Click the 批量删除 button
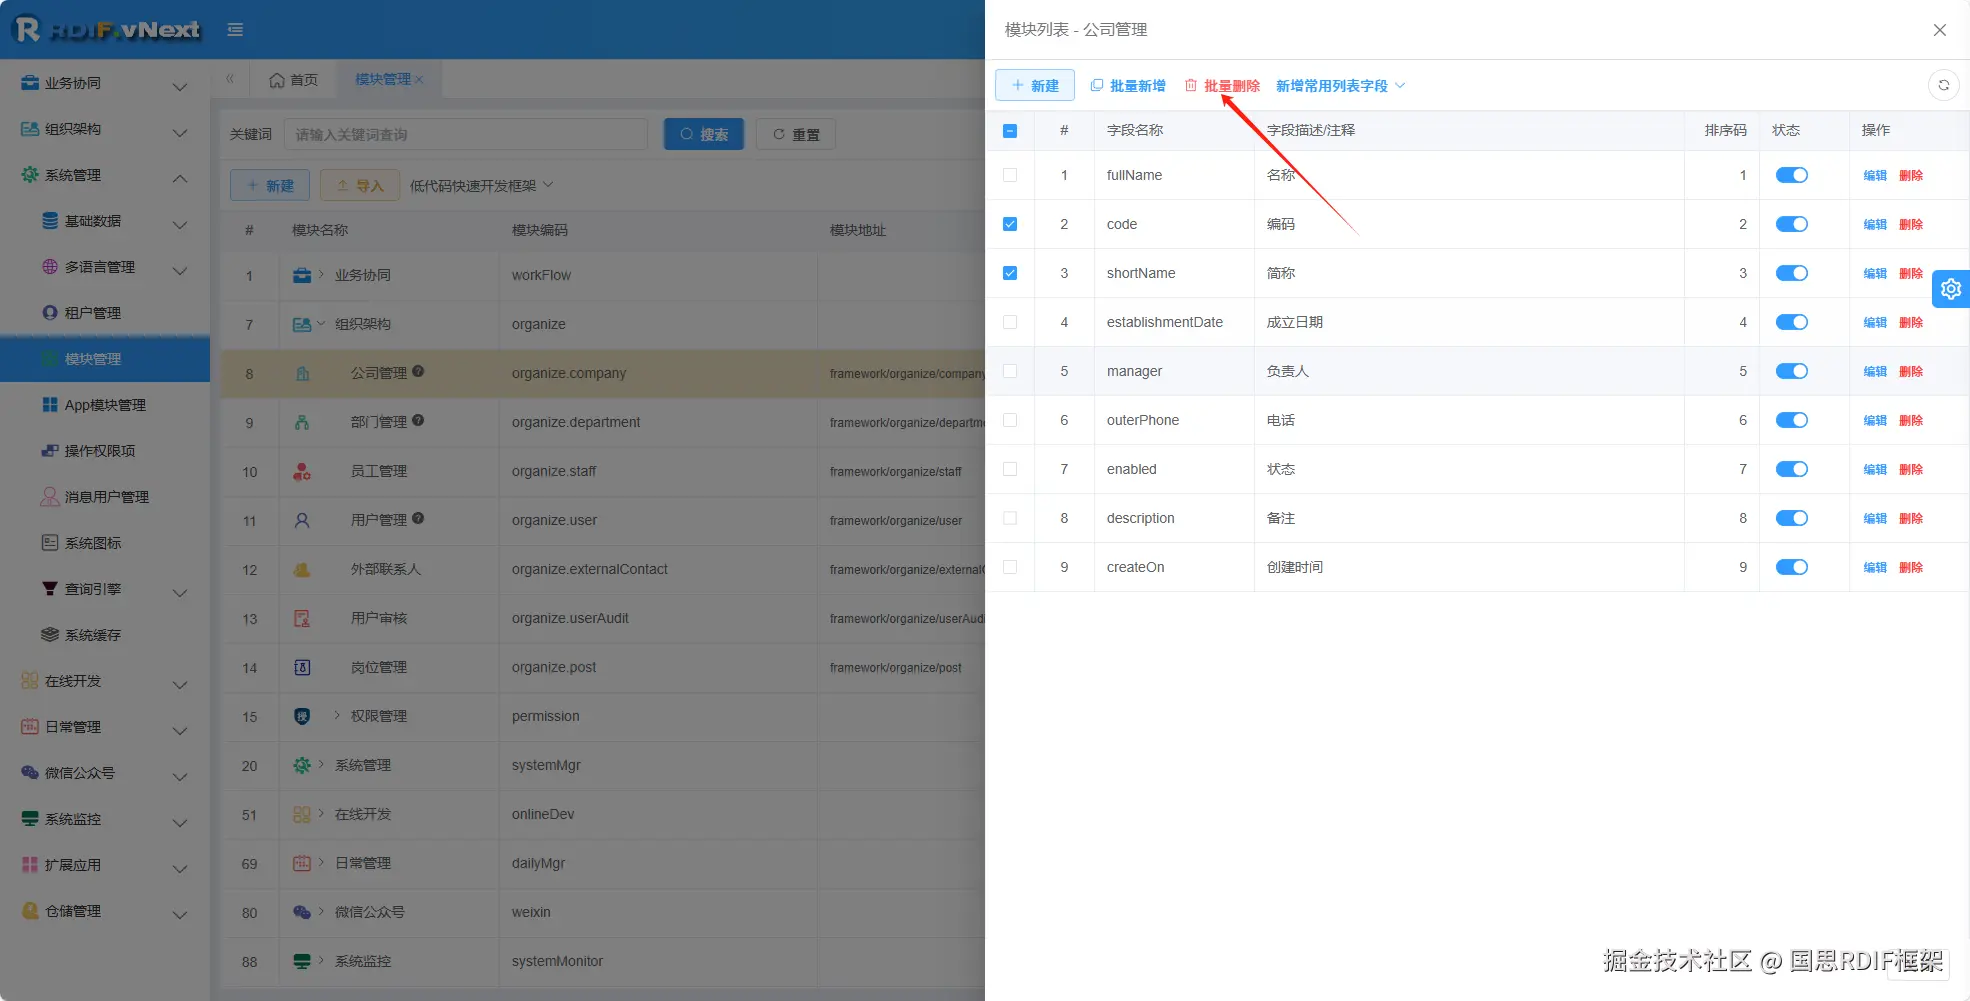The height and width of the screenshot is (1001, 1970). pyautogui.click(x=1222, y=86)
